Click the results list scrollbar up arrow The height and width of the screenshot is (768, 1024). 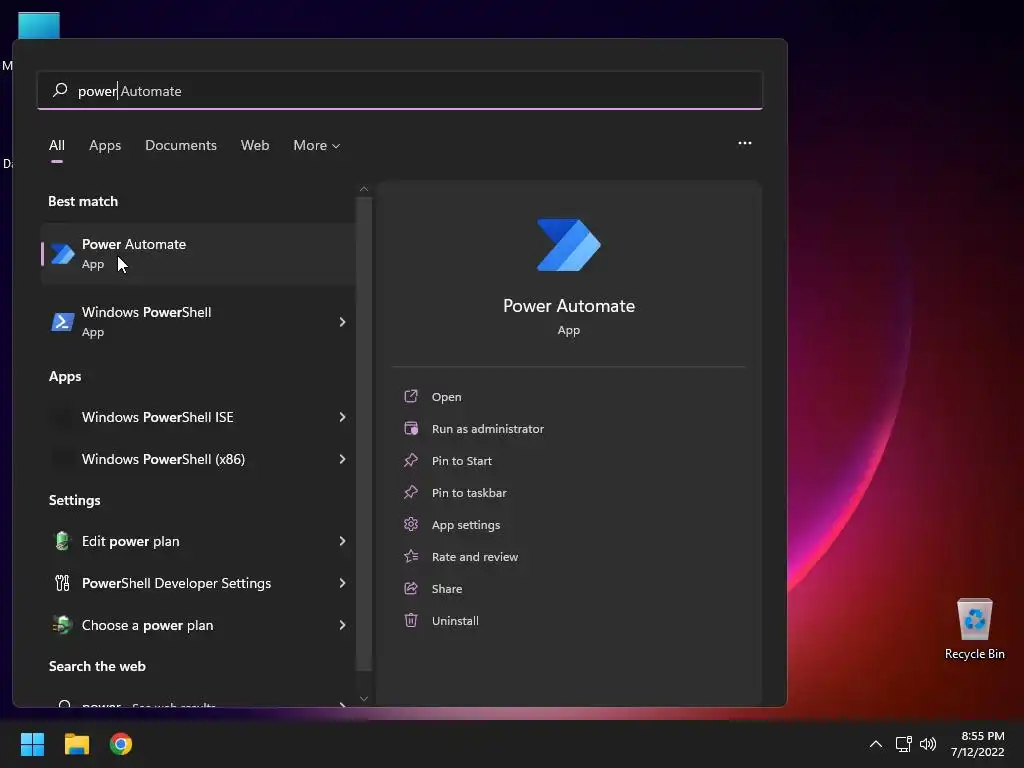click(x=364, y=189)
